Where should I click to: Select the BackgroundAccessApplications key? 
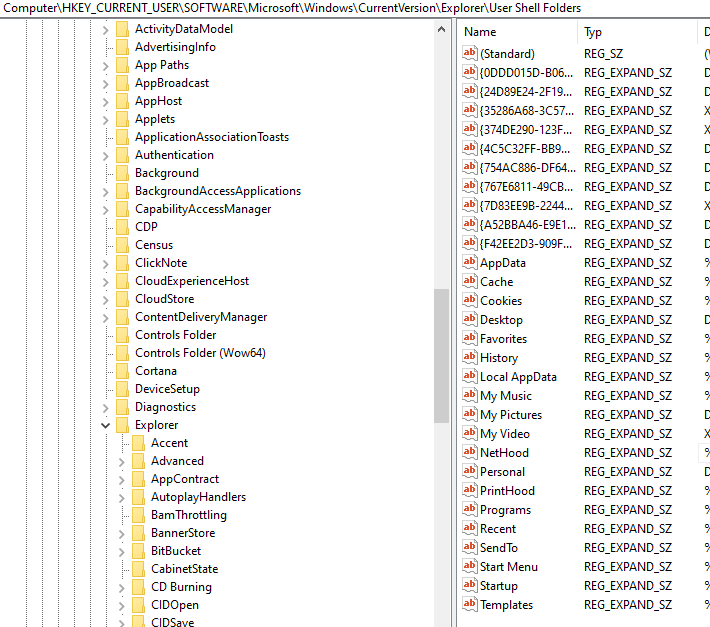pos(218,191)
